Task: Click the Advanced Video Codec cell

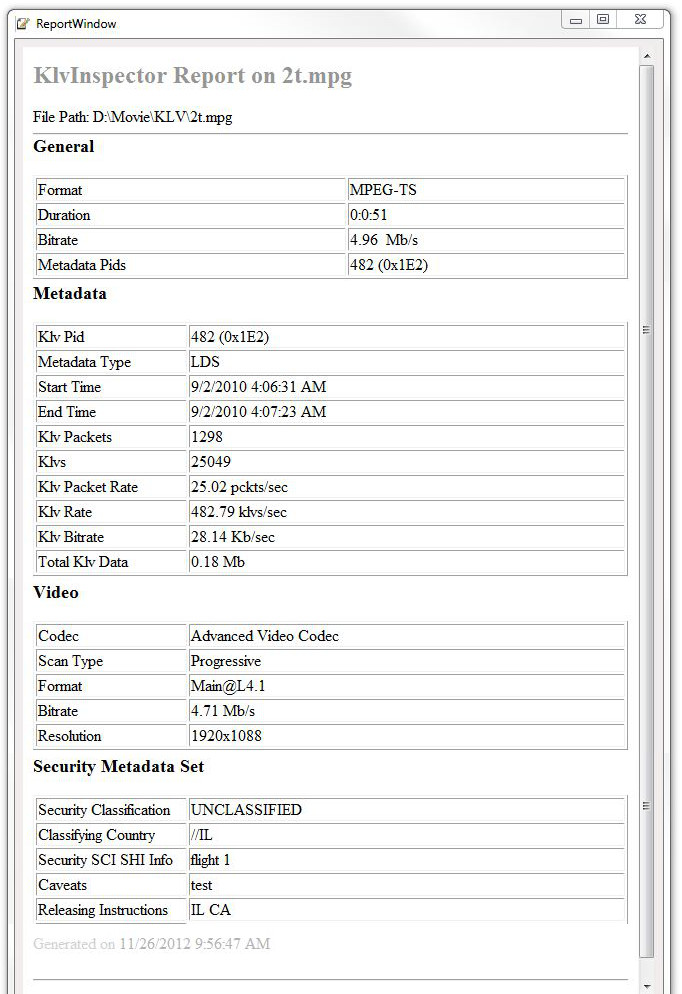Action: click(265, 636)
